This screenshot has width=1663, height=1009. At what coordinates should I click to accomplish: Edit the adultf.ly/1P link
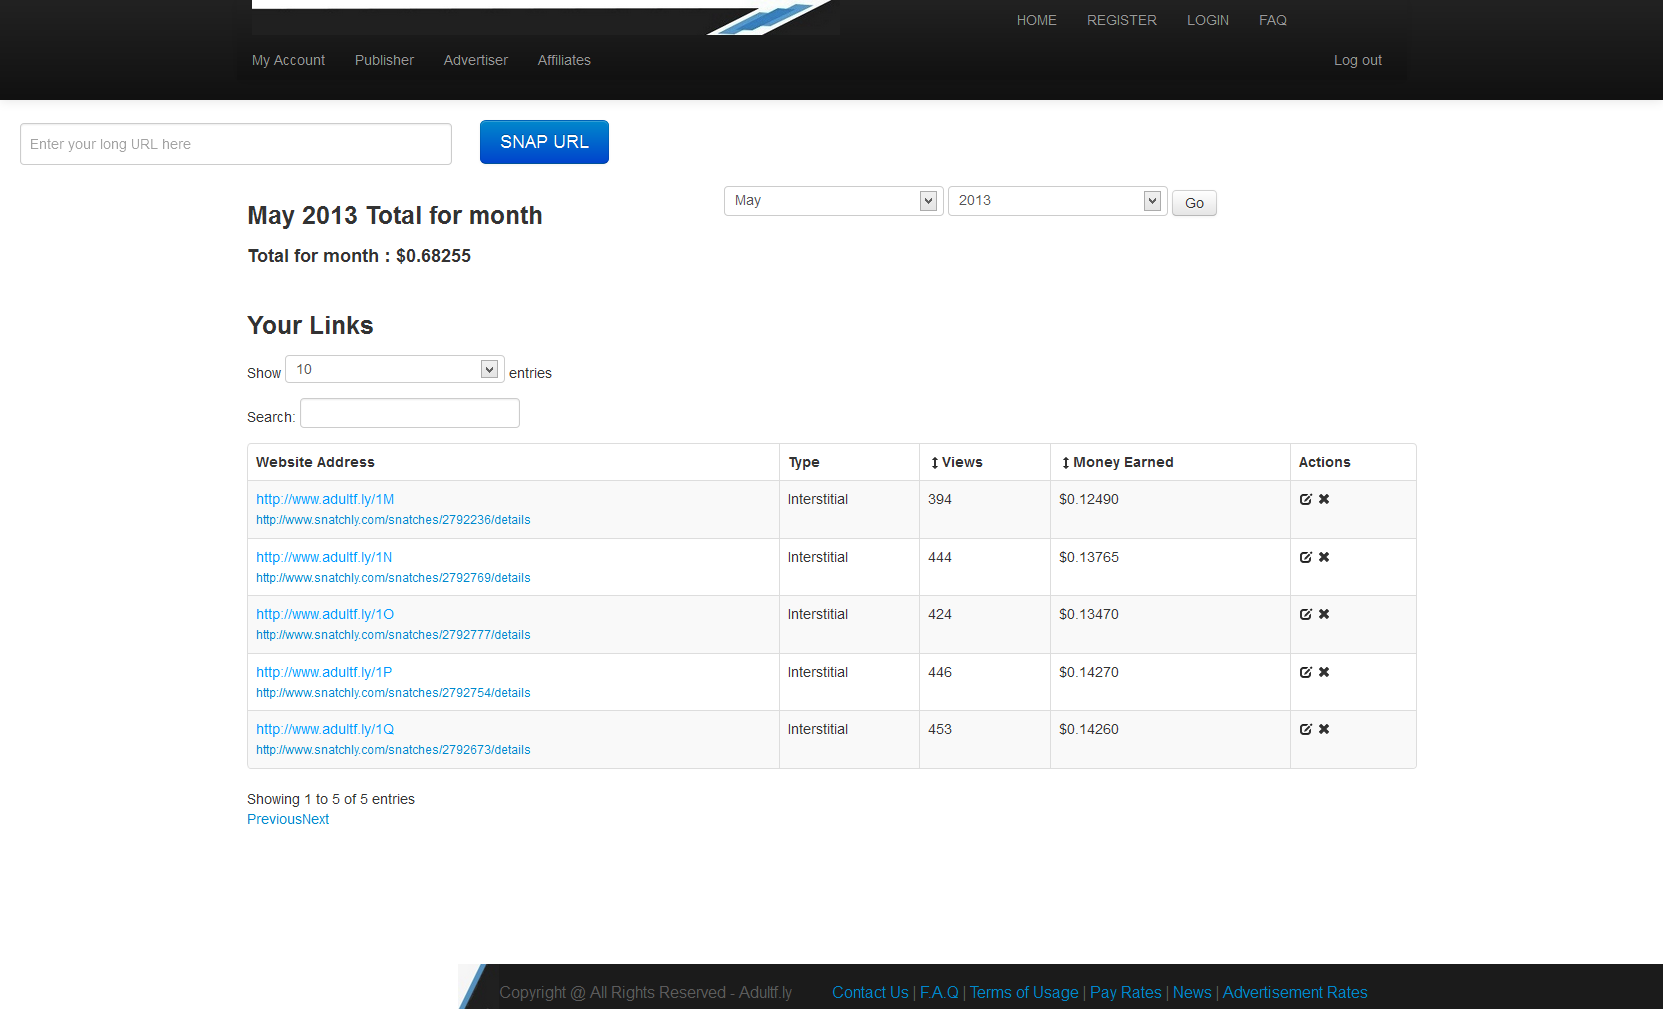[x=1305, y=672]
